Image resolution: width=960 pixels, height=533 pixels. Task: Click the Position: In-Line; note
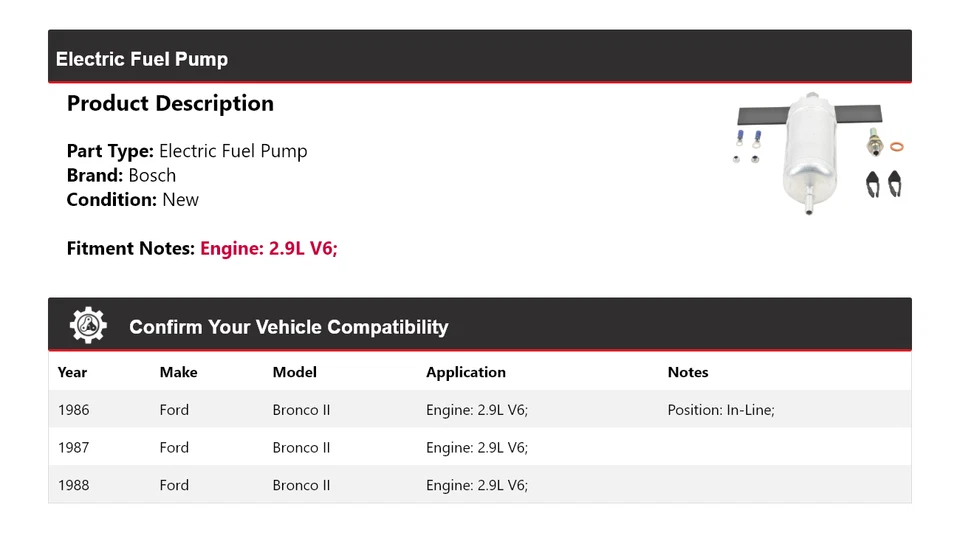tap(720, 410)
